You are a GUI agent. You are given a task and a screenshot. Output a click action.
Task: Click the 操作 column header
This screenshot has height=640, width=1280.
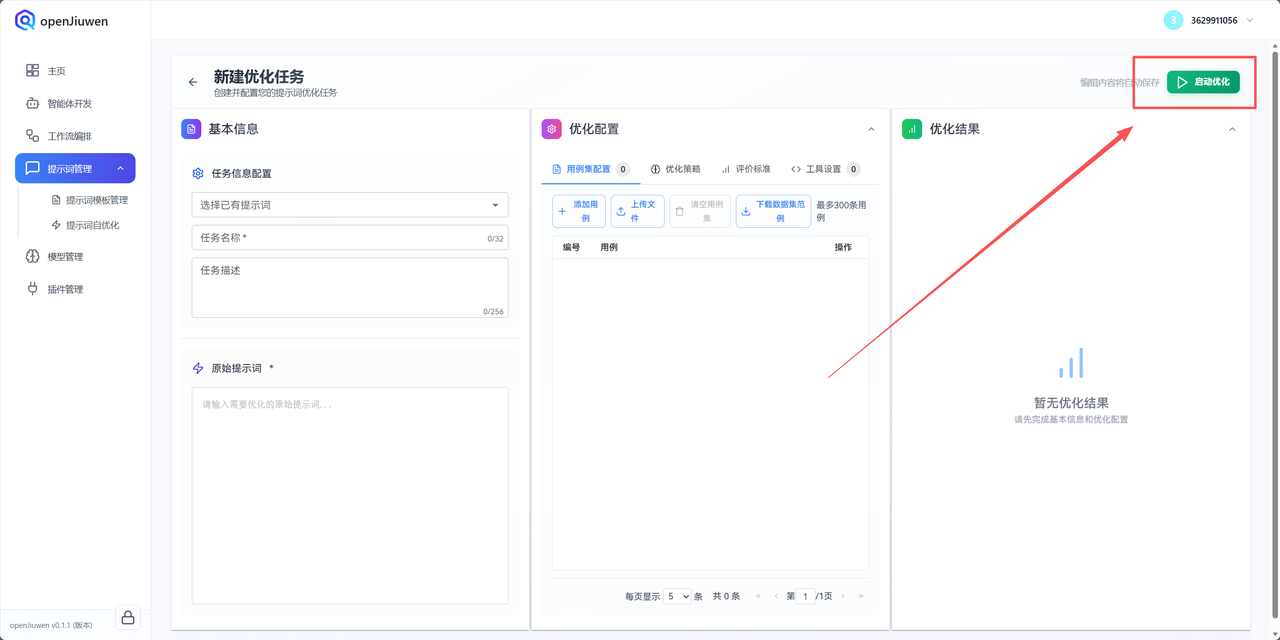pos(843,247)
